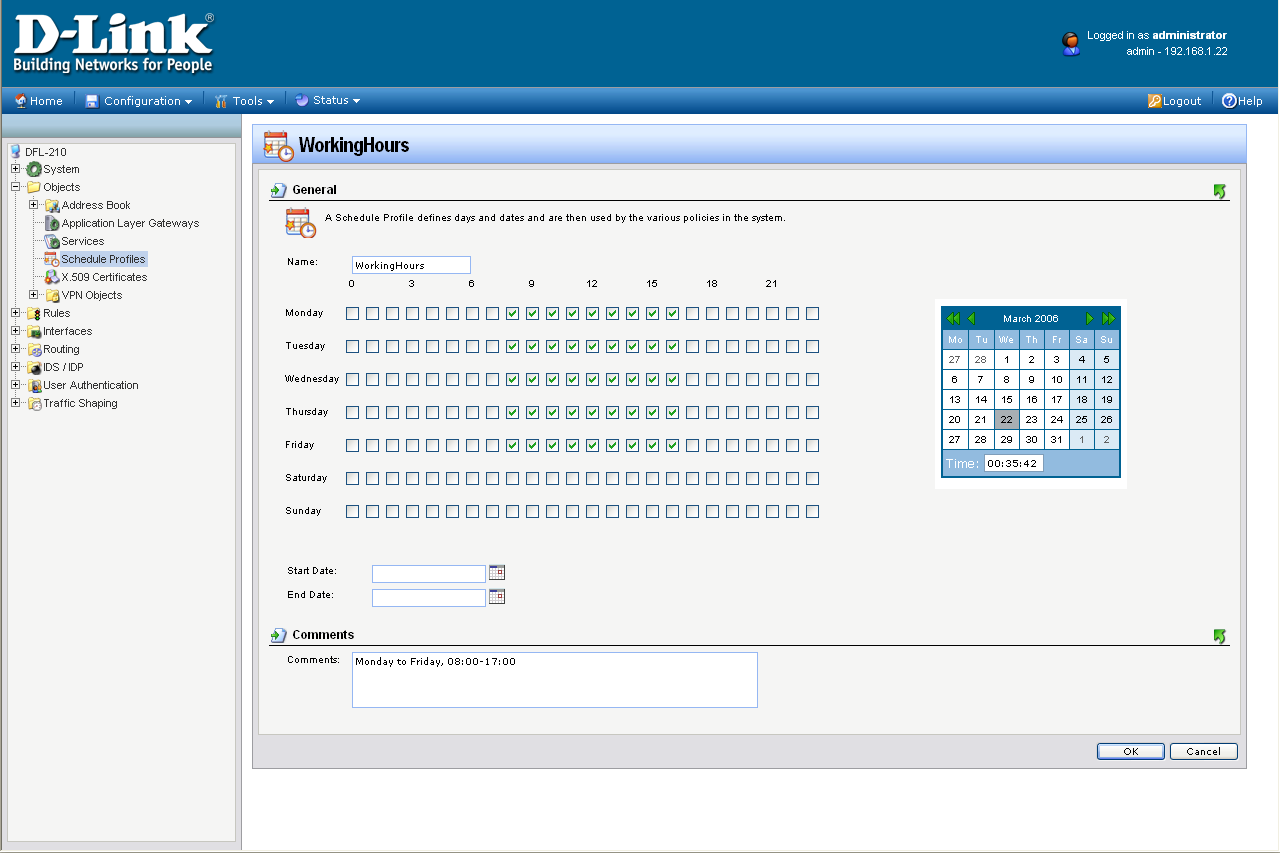Go to previous month in calendar
The width and height of the screenshot is (1280, 853).
tap(970, 318)
